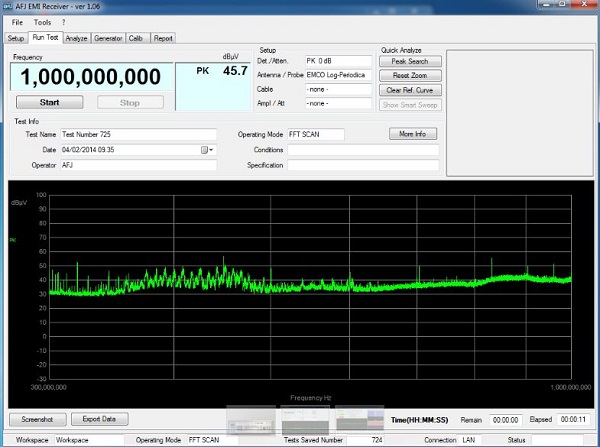Click the Reset Zoom button
This screenshot has width=600, height=447.
(410, 75)
